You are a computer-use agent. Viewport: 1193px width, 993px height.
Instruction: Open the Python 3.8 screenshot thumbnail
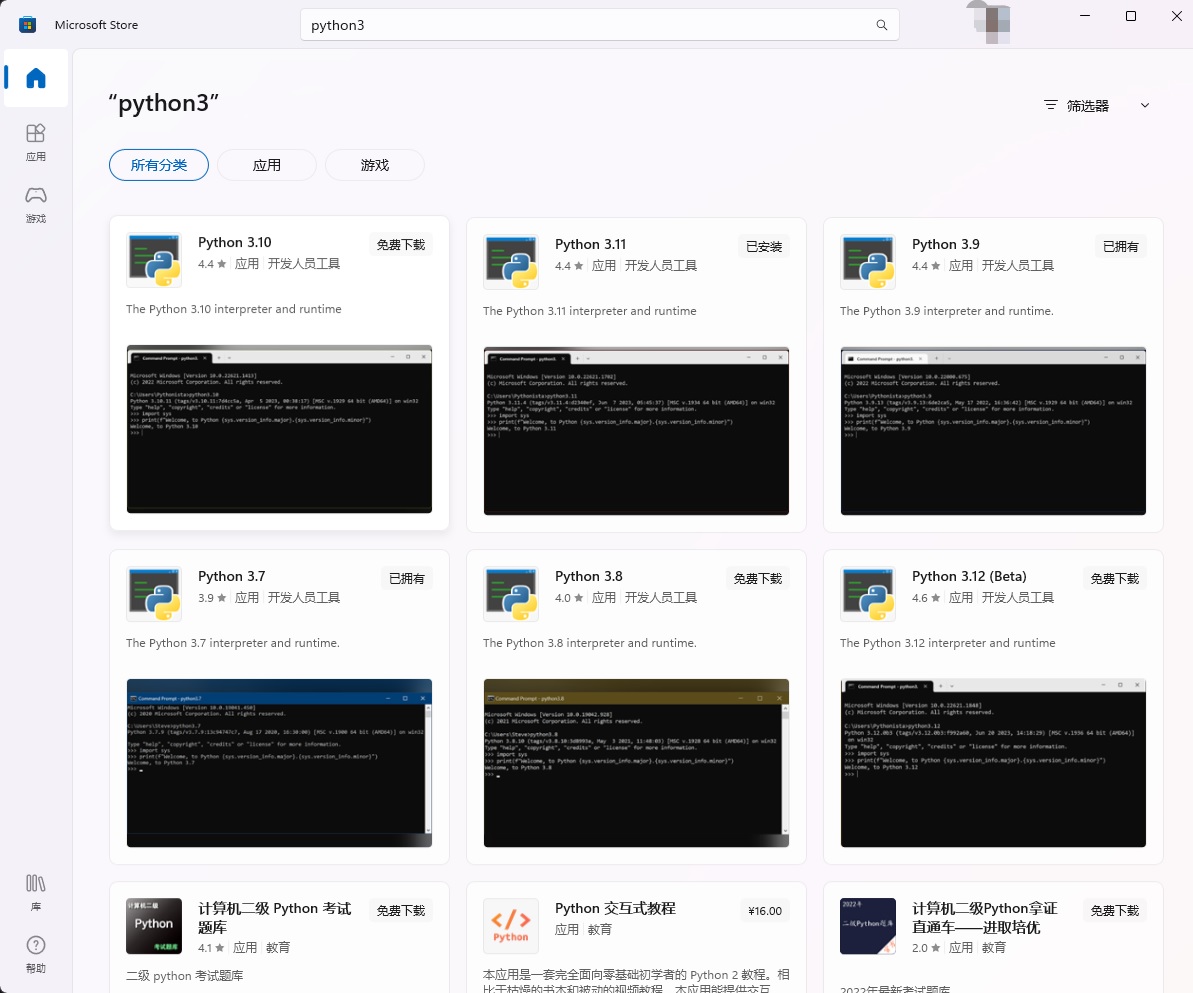[636, 763]
